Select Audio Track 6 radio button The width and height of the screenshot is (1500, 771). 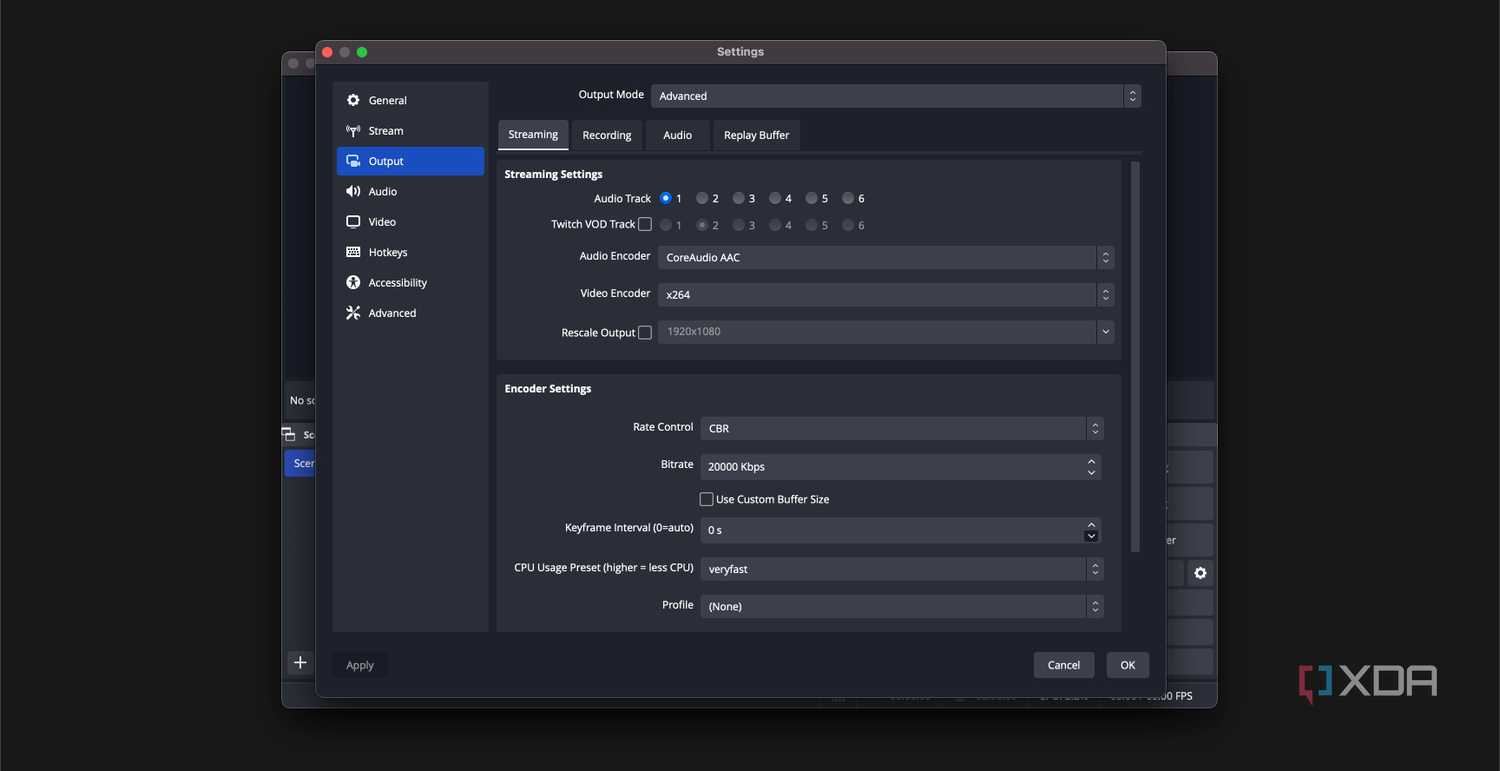point(848,198)
